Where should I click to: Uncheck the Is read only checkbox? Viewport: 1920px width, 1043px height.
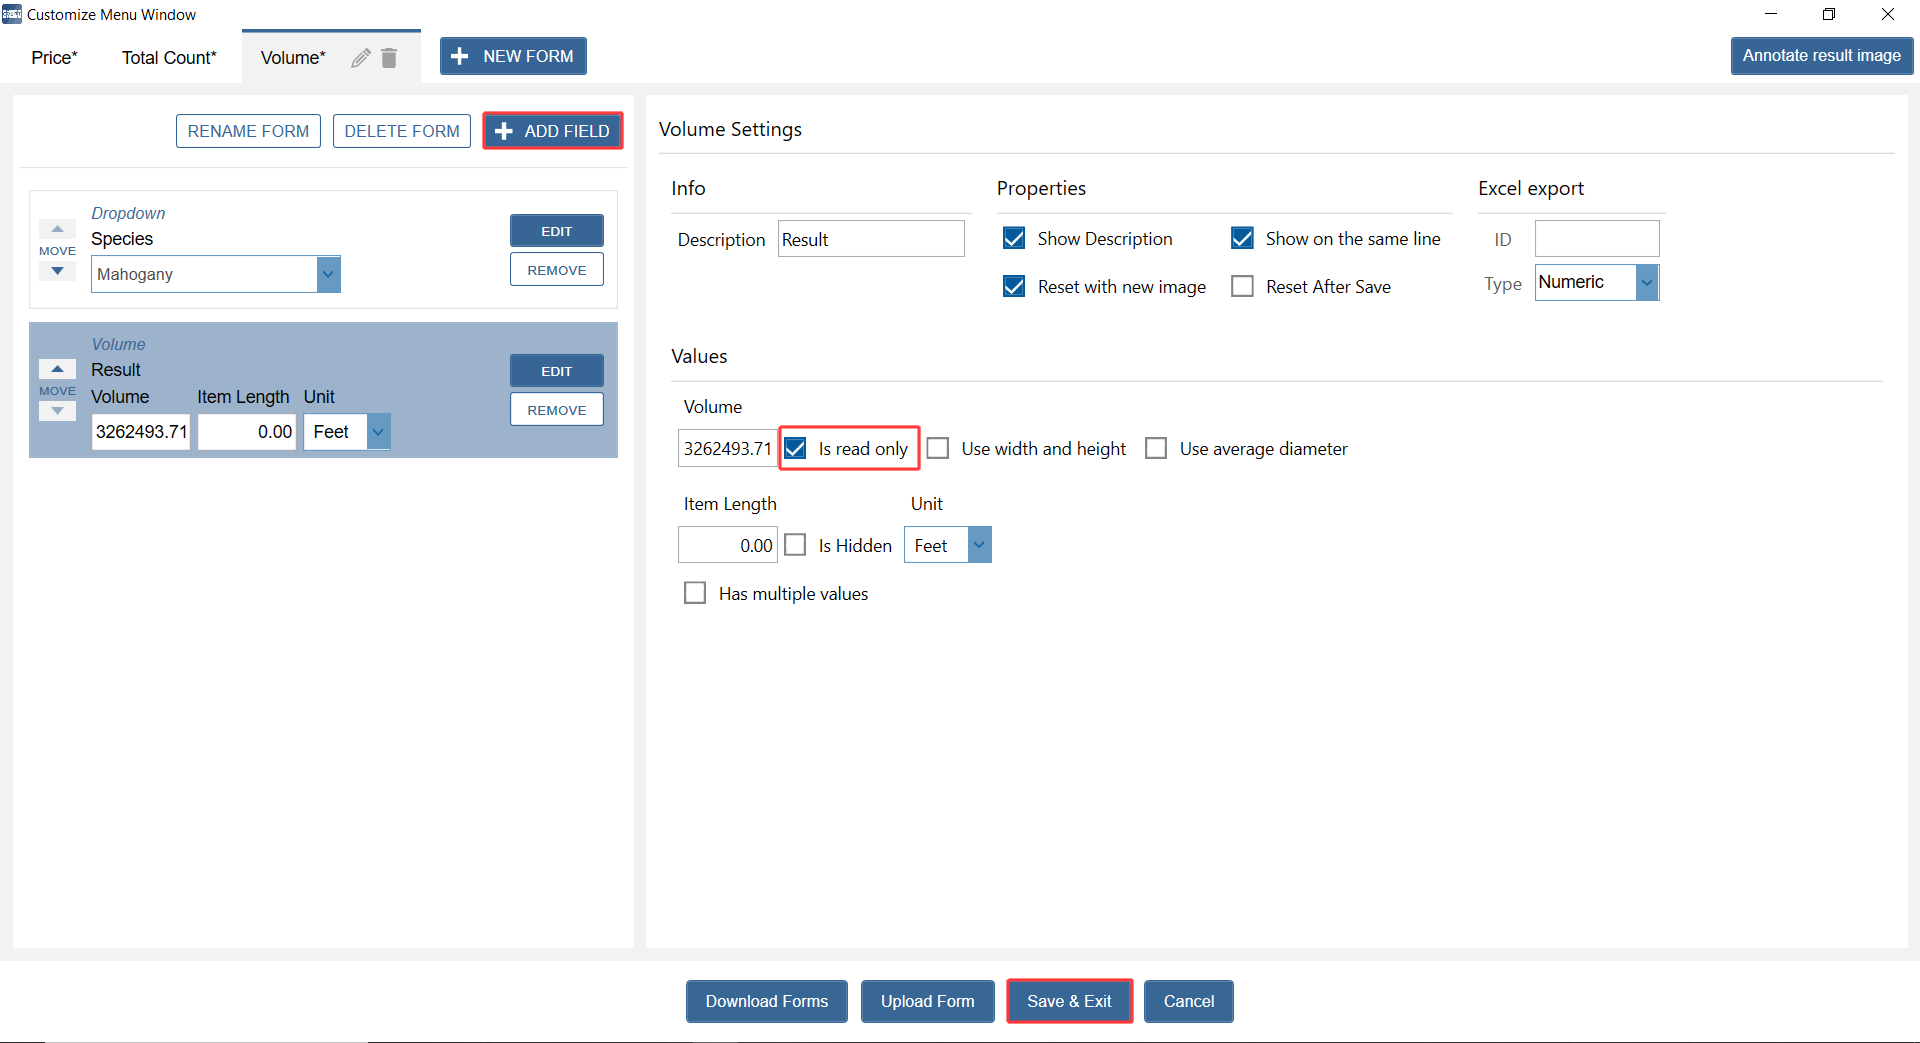(795, 448)
